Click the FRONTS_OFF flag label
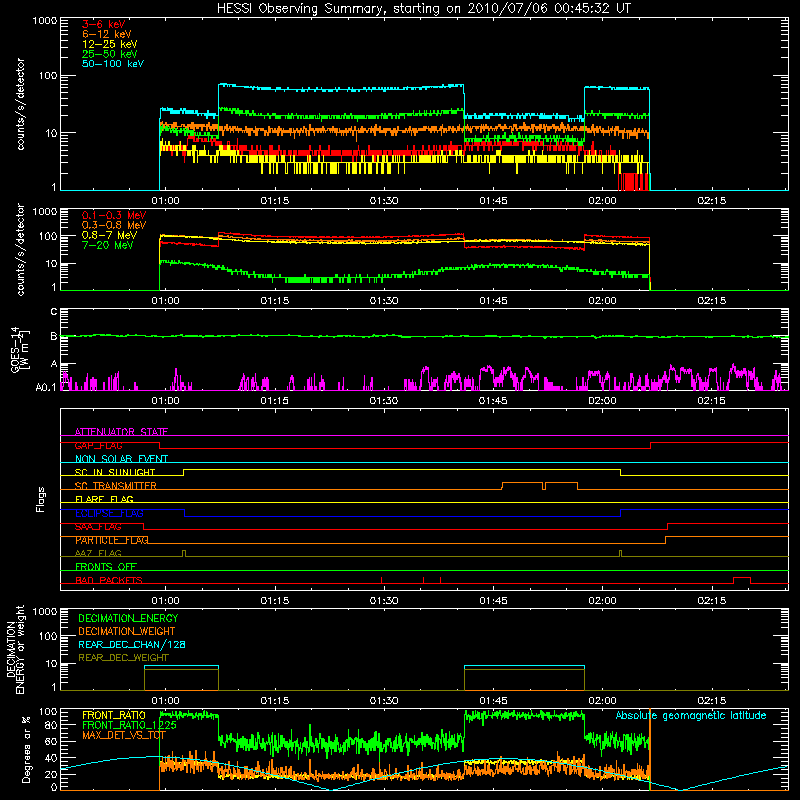 [106, 567]
